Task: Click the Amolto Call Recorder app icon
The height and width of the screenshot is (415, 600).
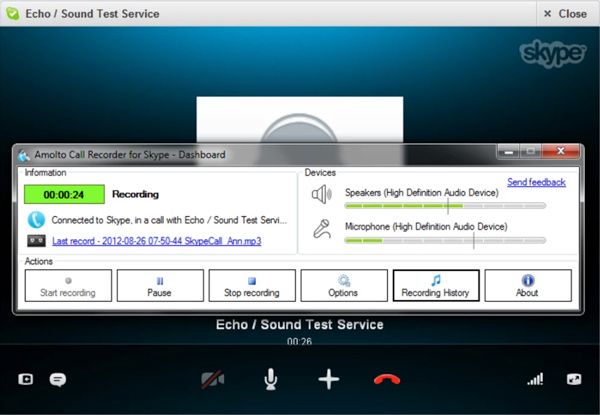Action: 23,155
